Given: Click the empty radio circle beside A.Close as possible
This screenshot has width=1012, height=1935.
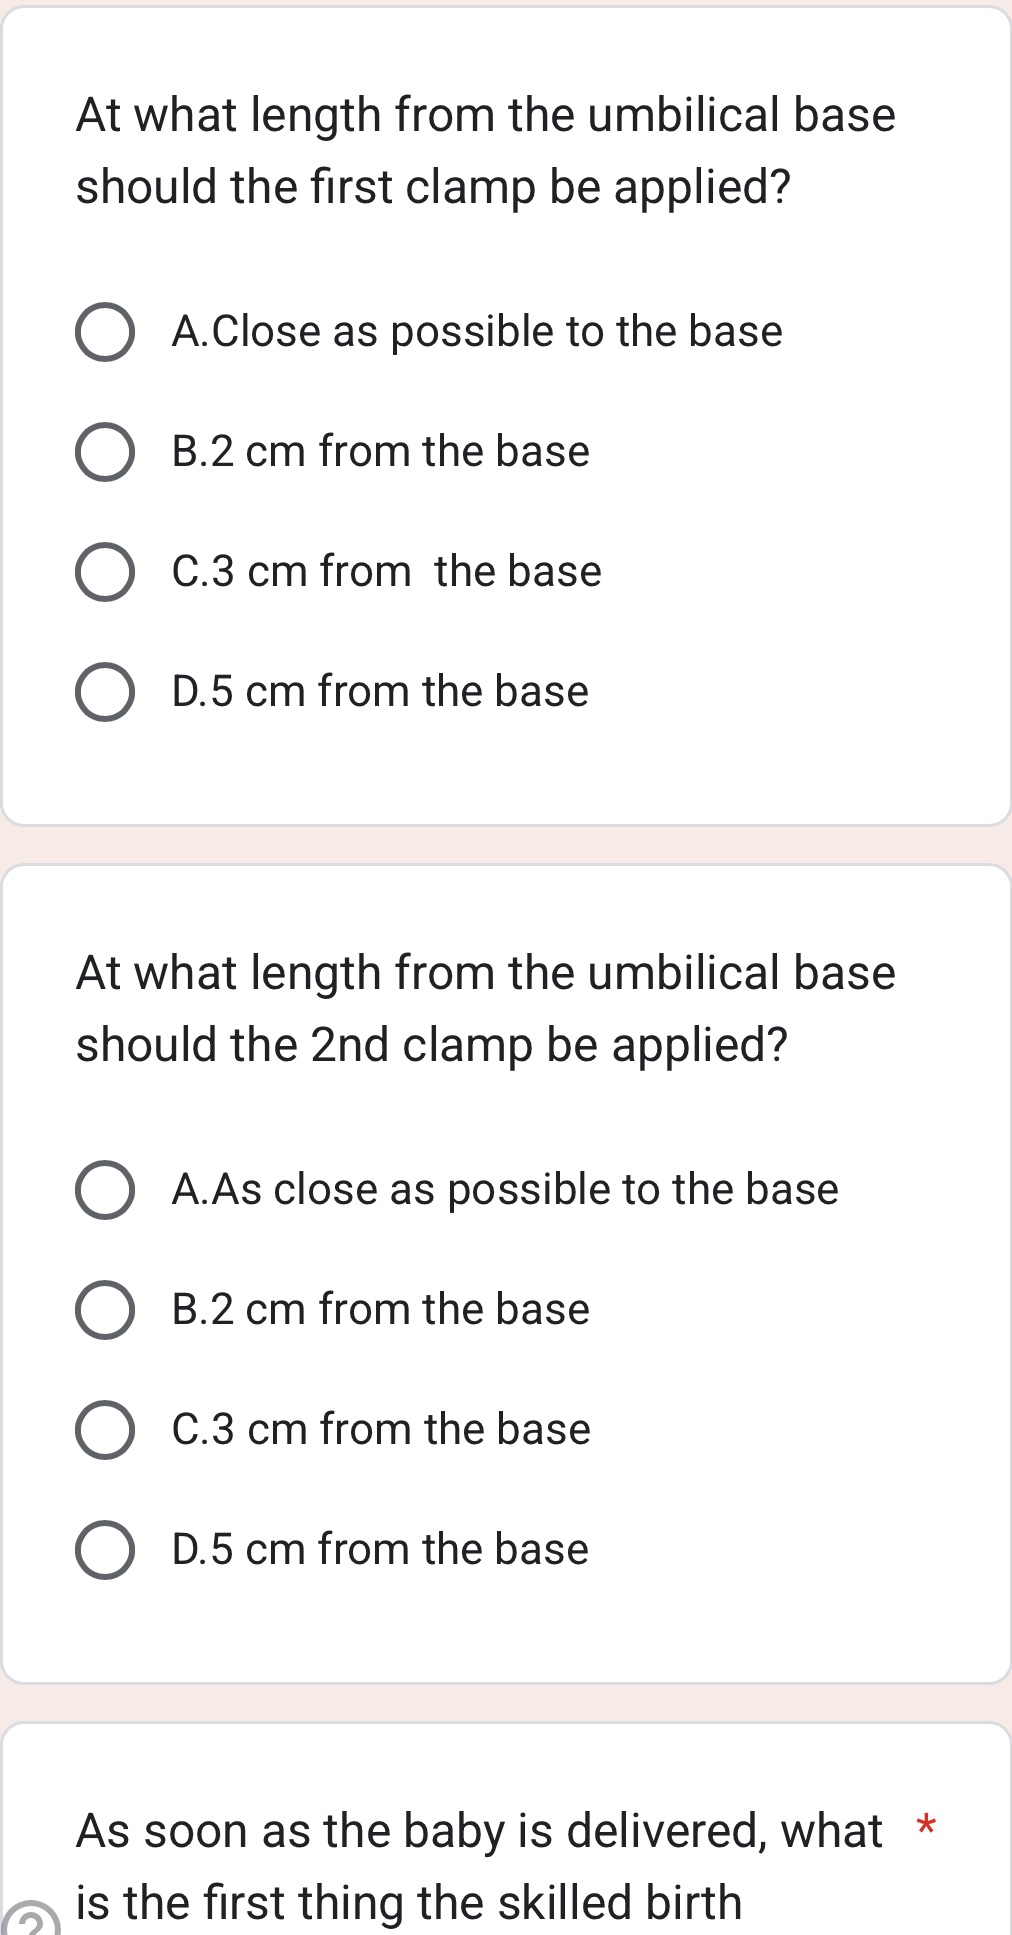Looking at the screenshot, I should (105, 331).
